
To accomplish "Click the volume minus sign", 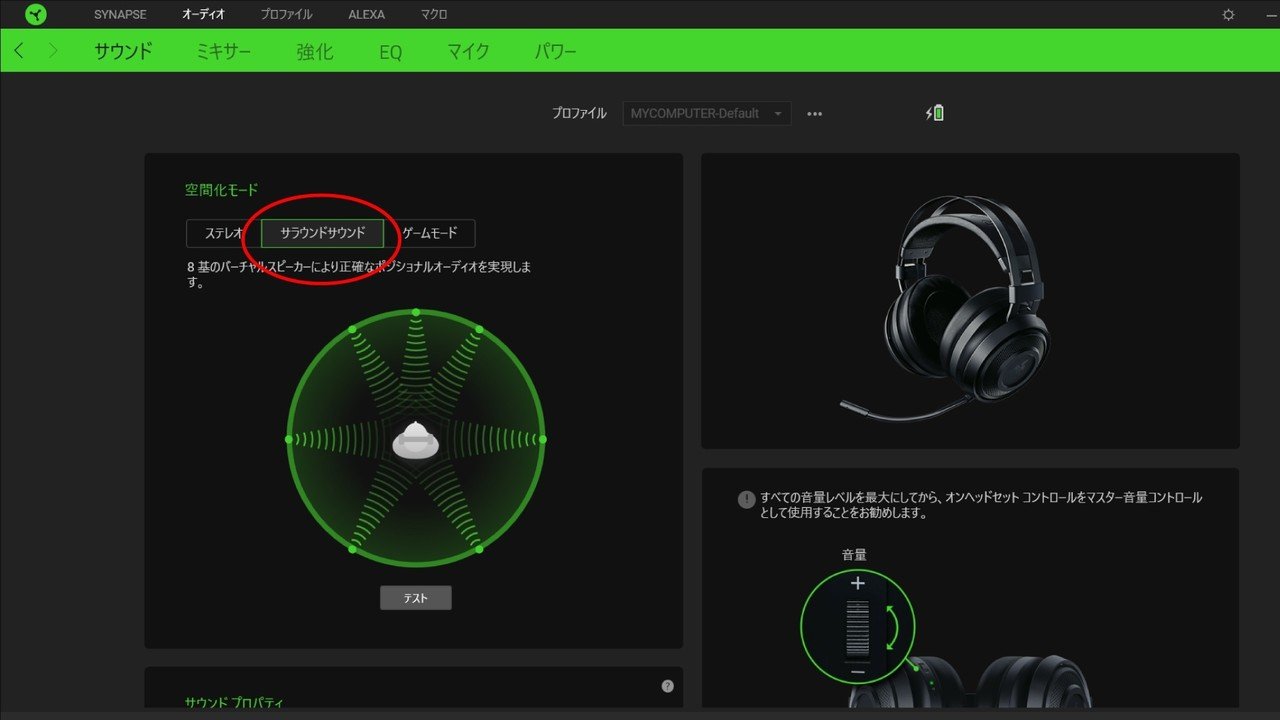I will 857,672.
